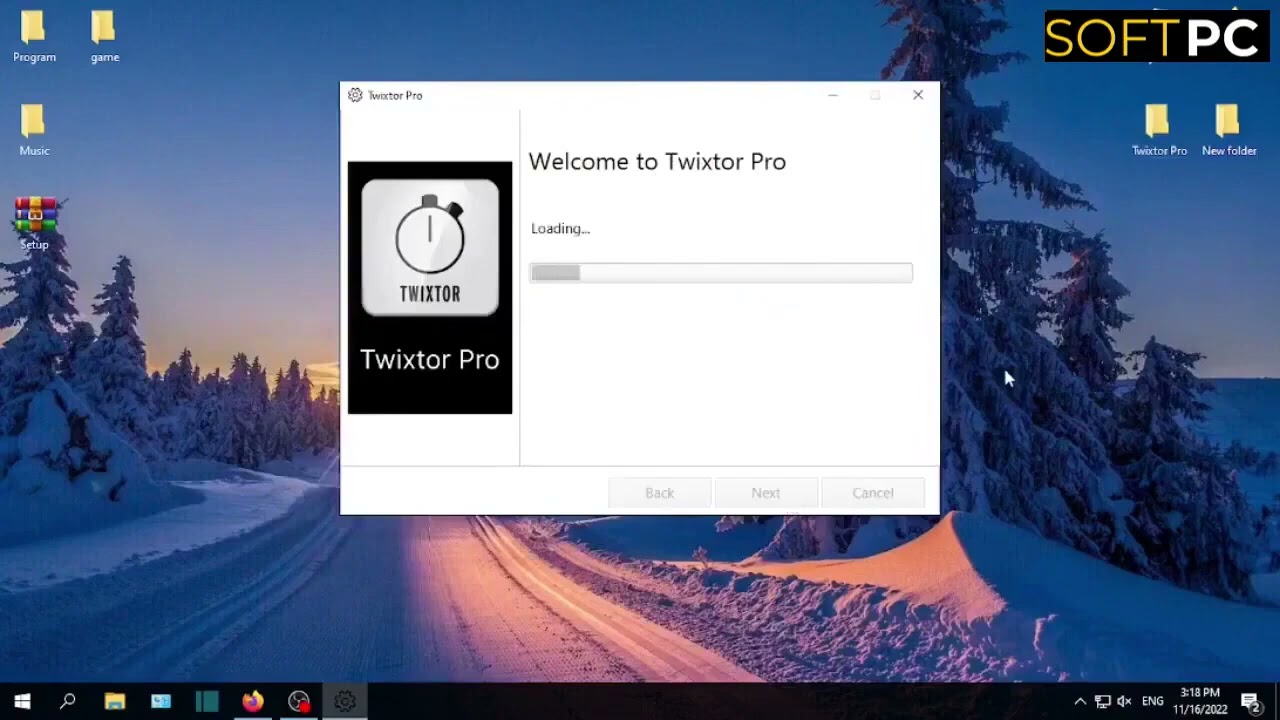Open the Windows Start menu

pyautogui.click(x=22, y=702)
